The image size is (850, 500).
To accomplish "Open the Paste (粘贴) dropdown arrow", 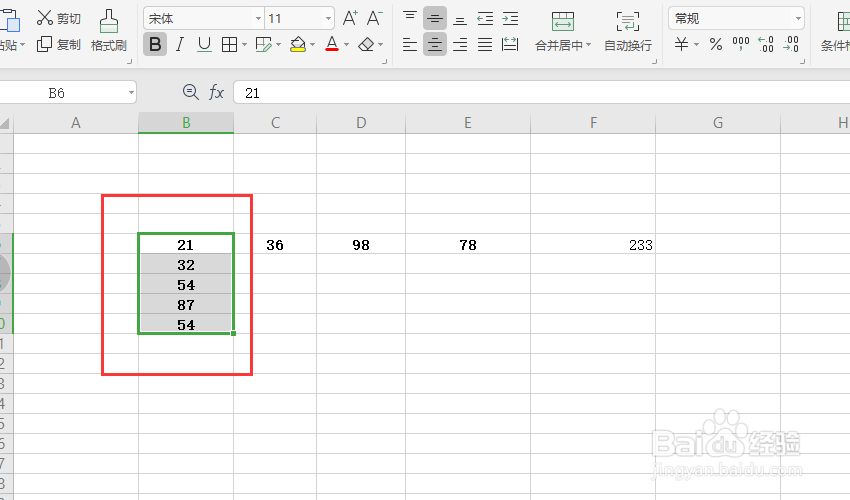I will 22,45.
